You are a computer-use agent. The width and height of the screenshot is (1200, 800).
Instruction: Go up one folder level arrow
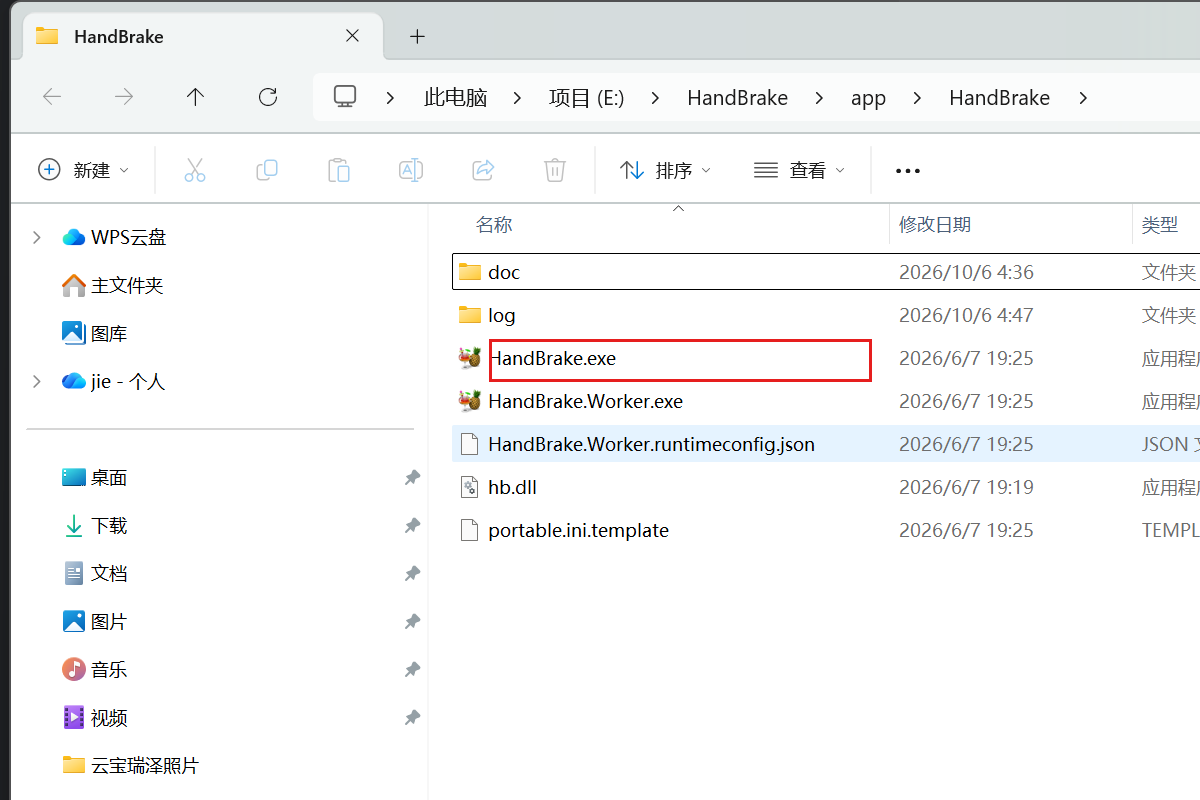(195, 97)
